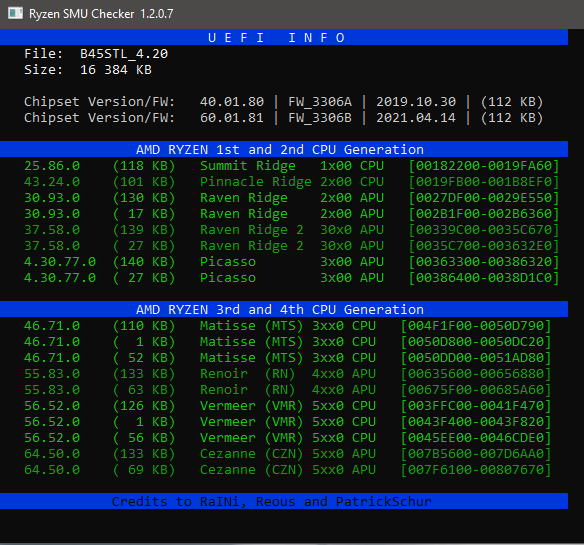
Task: Click address range '[0050D800-0050DC20]'
Action: (x=476, y=342)
